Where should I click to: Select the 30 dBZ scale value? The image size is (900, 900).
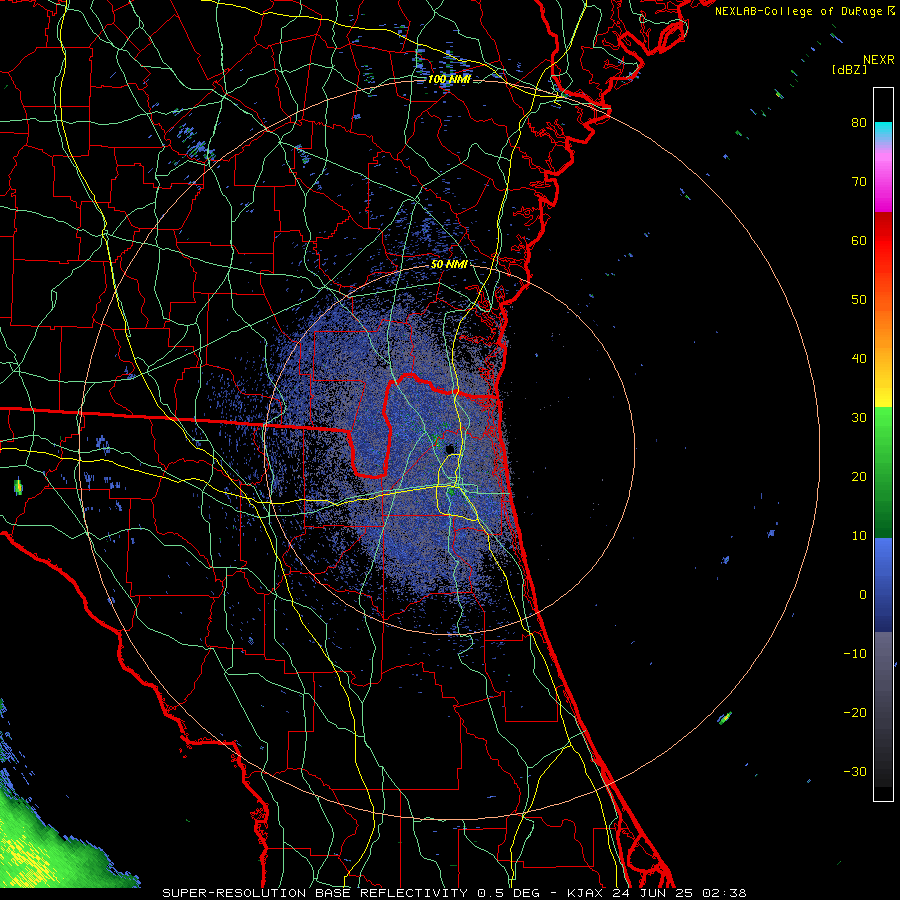pyautogui.click(x=859, y=417)
